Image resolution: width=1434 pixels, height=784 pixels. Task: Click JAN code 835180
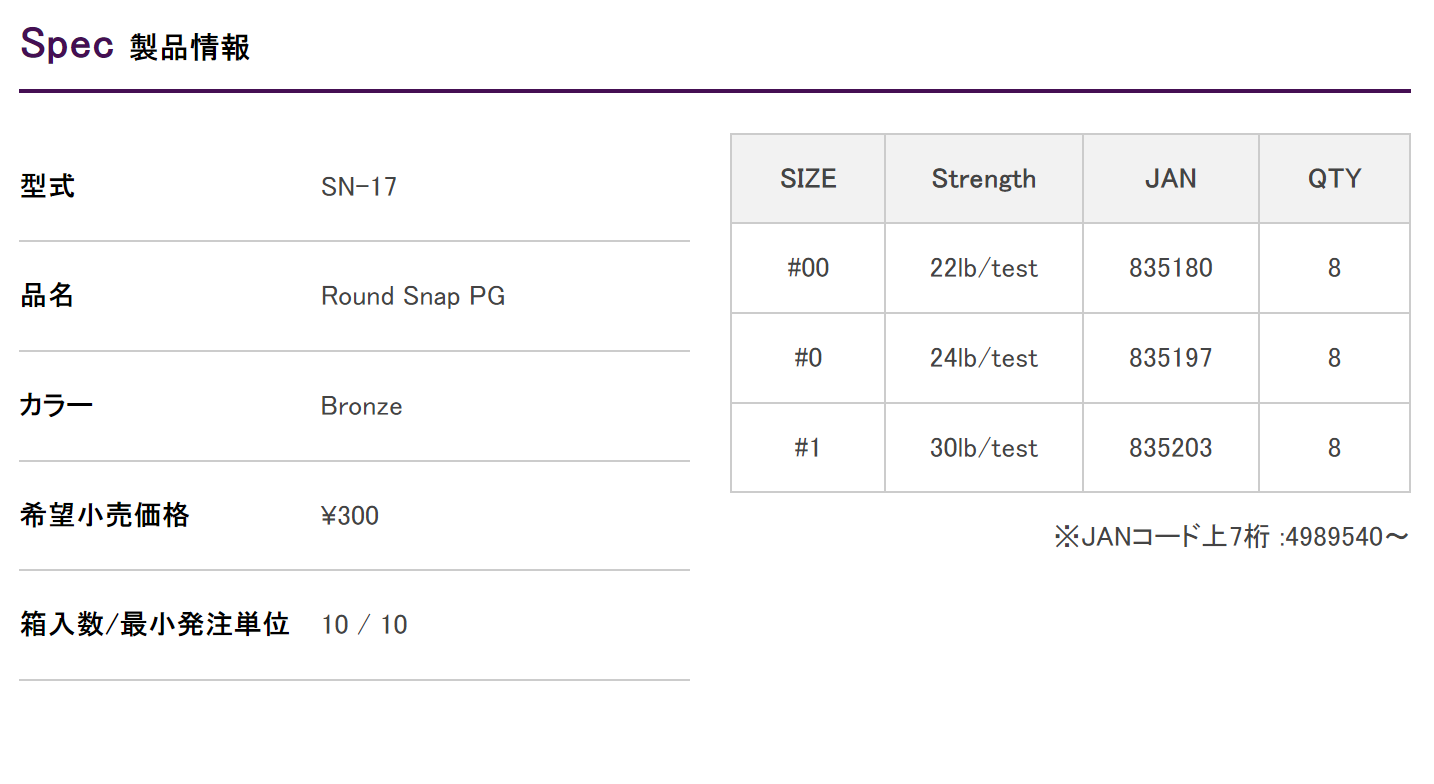point(1171,268)
